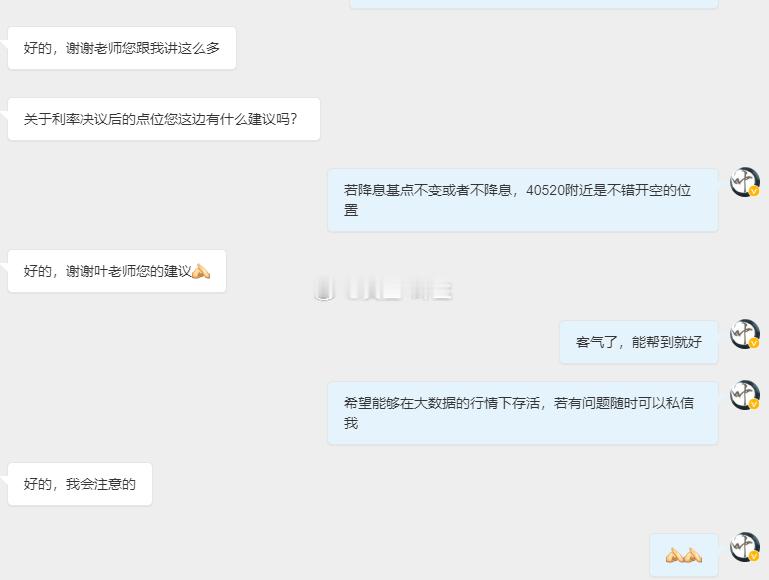
Task: Select the reply mentioning 40520附近
Action: [x=522, y=200]
